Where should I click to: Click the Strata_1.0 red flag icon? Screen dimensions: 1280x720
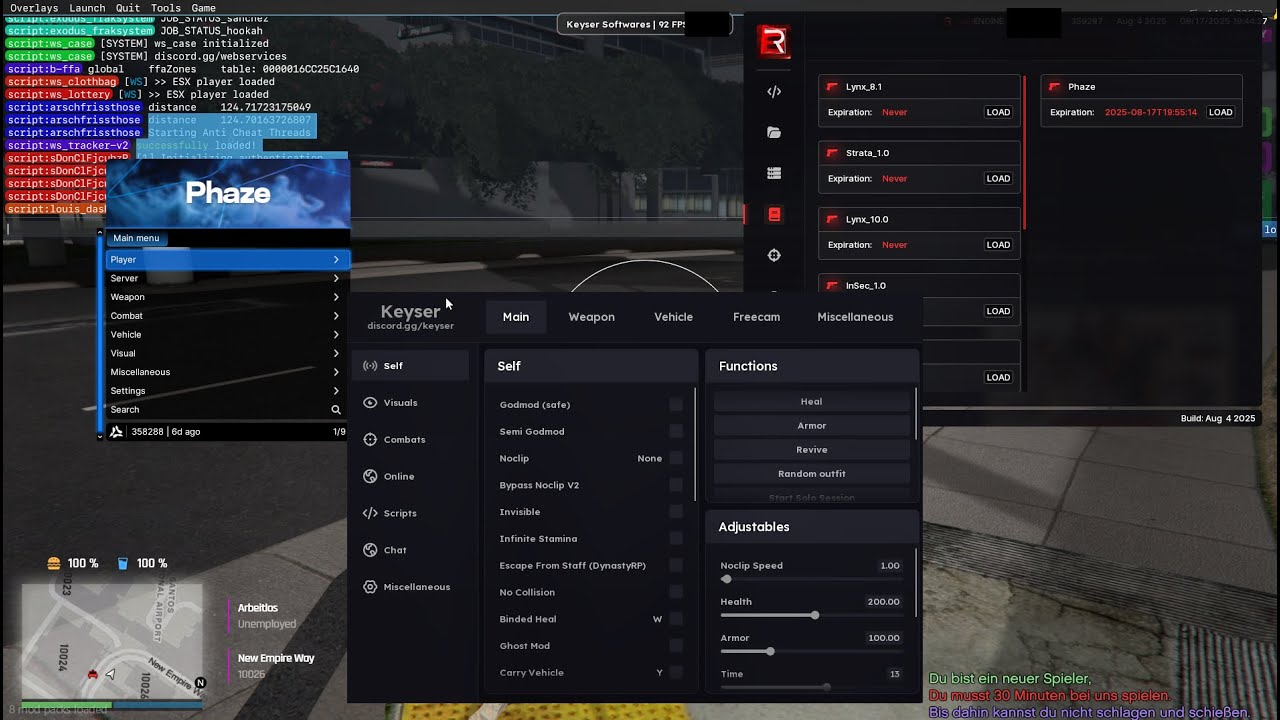[832, 153]
